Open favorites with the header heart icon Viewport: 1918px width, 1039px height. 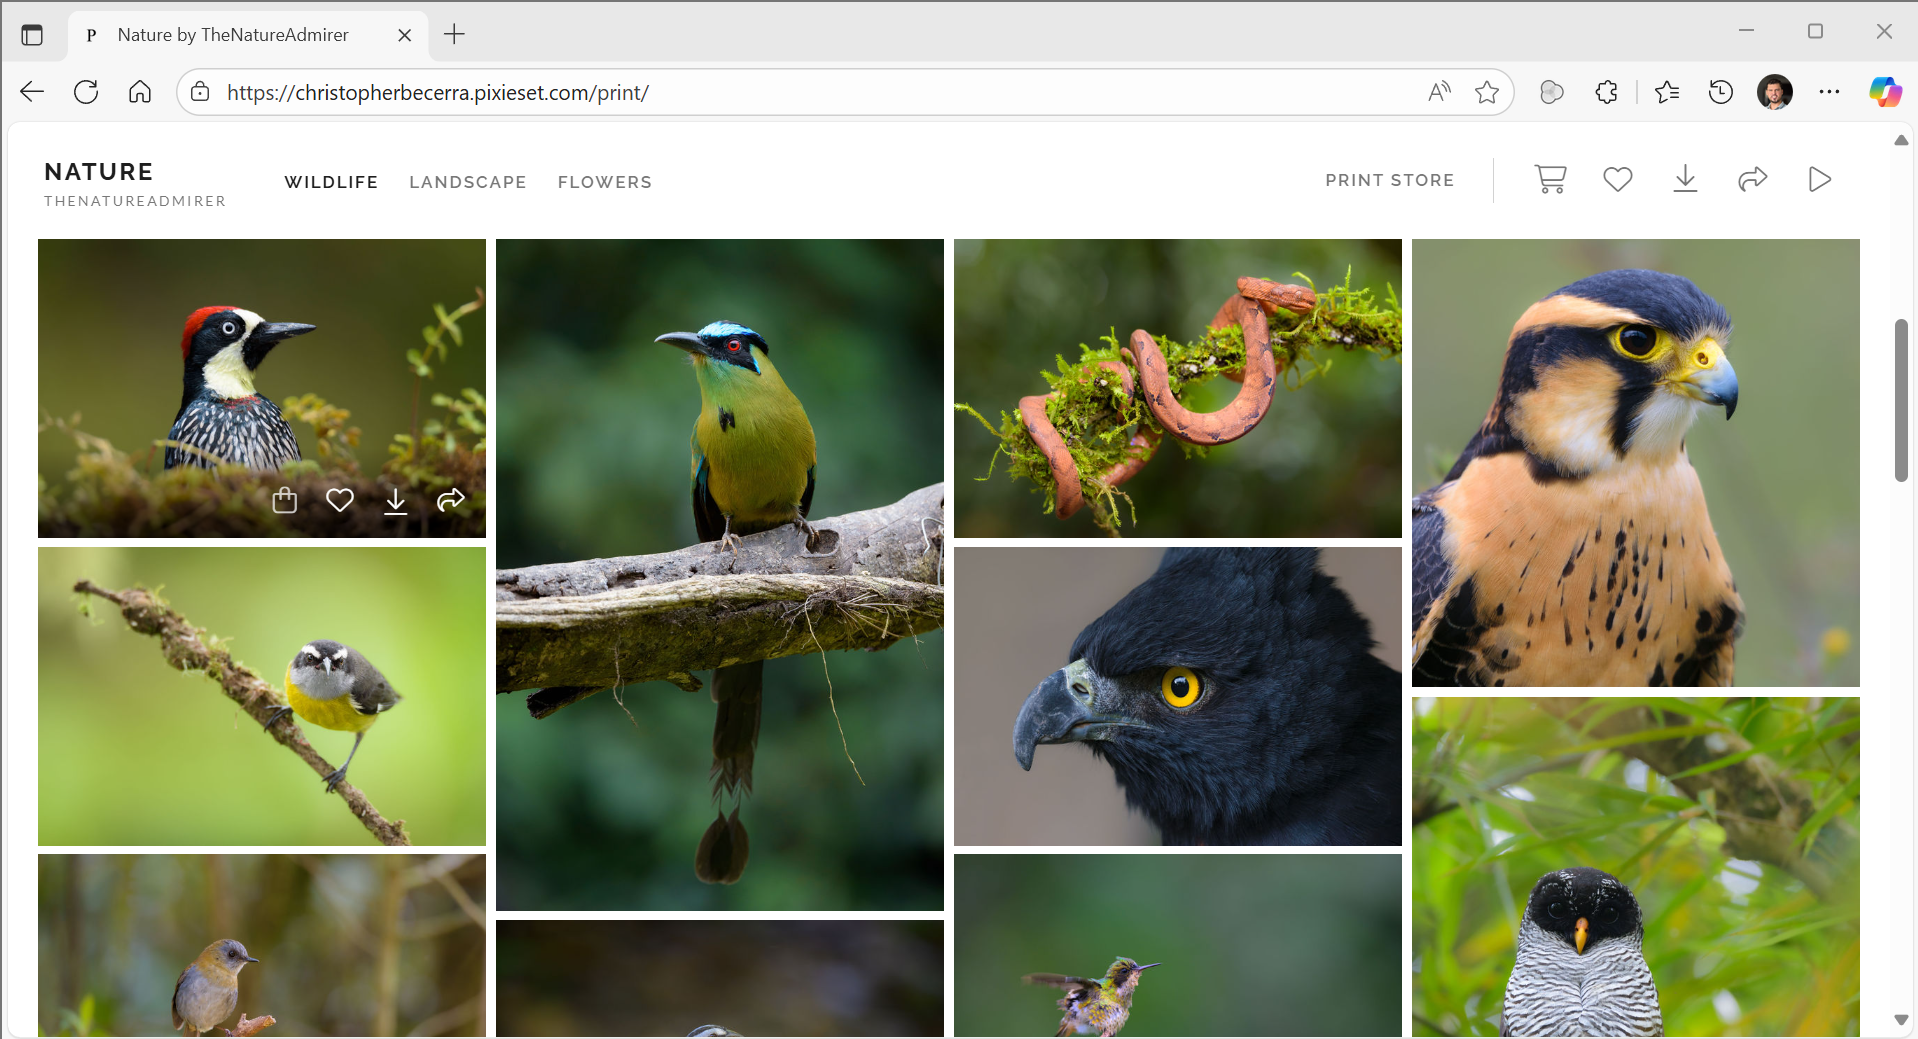click(x=1617, y=179)
